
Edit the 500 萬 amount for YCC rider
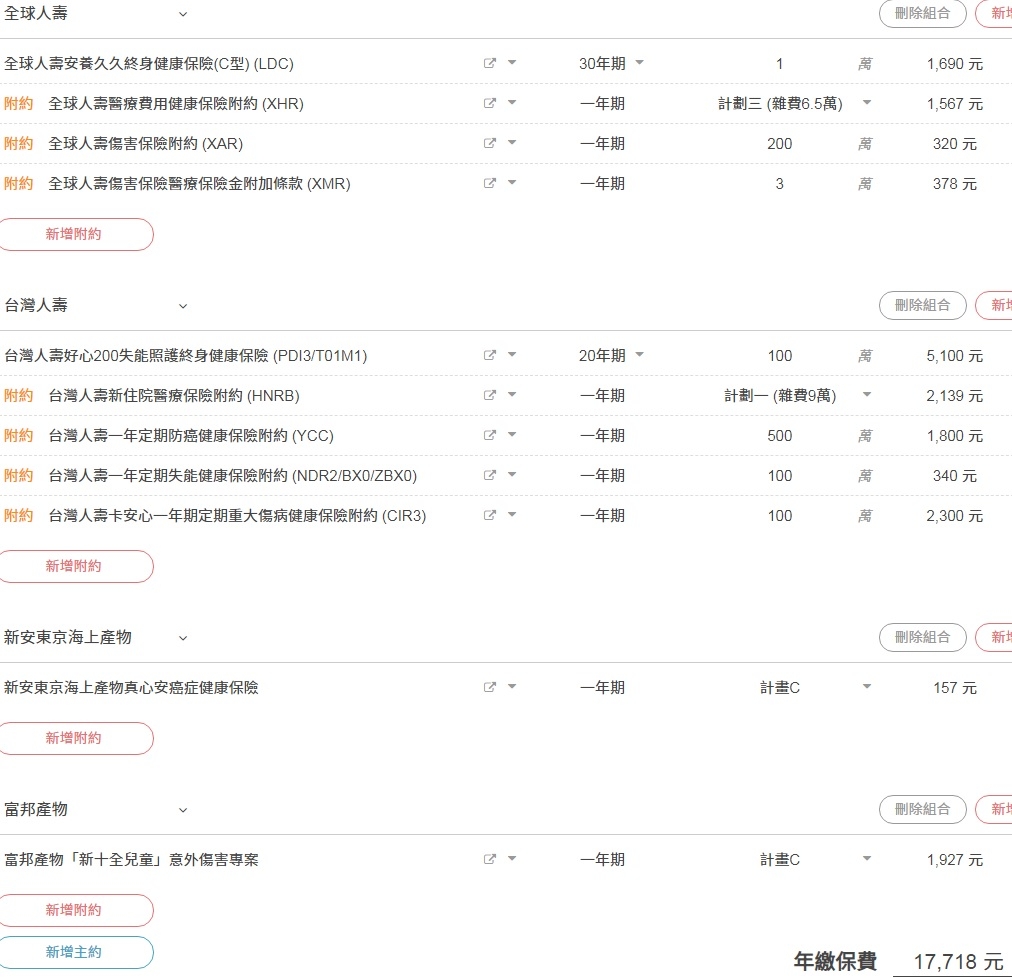pos(780,436)
